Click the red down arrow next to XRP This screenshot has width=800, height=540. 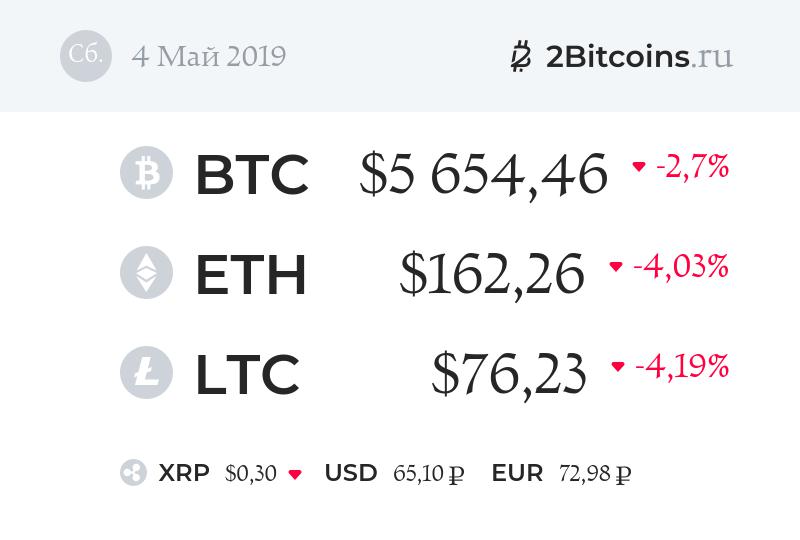point(295,474)
